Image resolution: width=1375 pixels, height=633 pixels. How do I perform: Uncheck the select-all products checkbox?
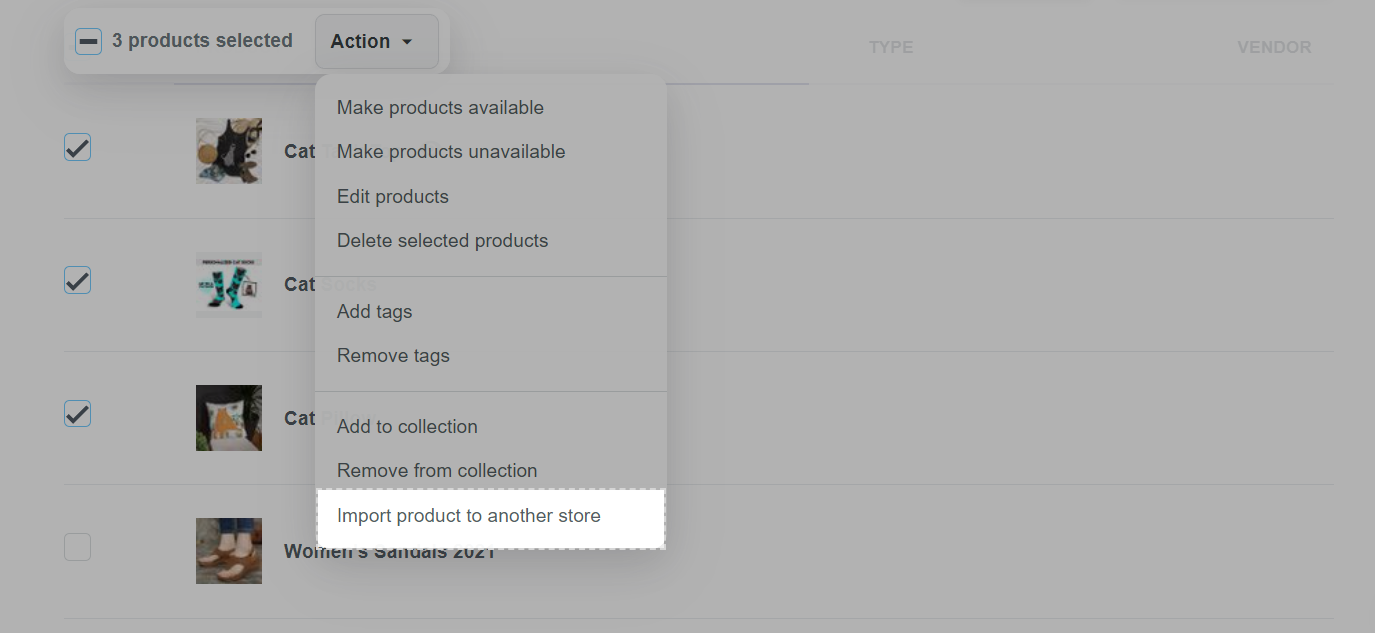click(89, 42)
